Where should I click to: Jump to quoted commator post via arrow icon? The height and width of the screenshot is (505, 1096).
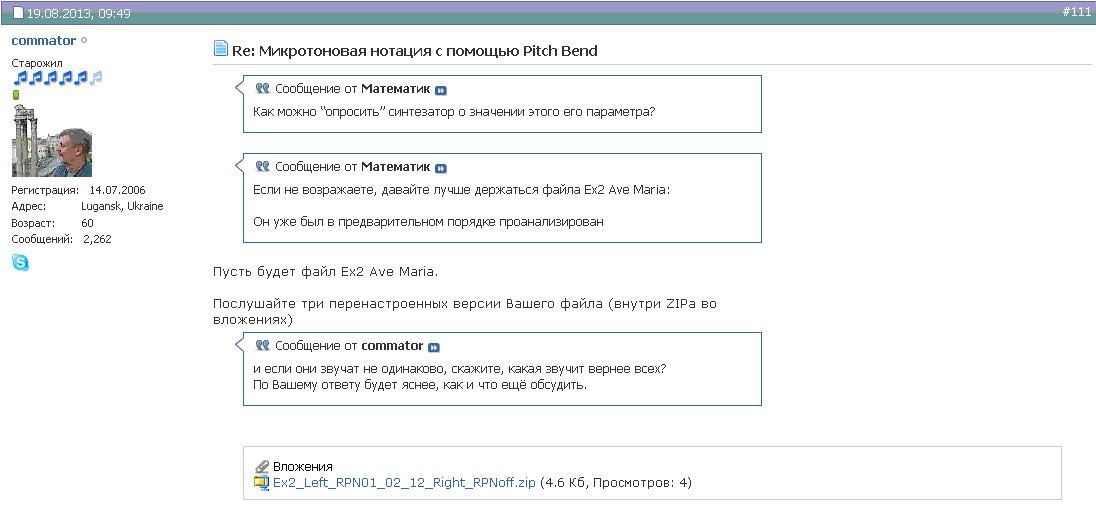[x=434, y=347]
